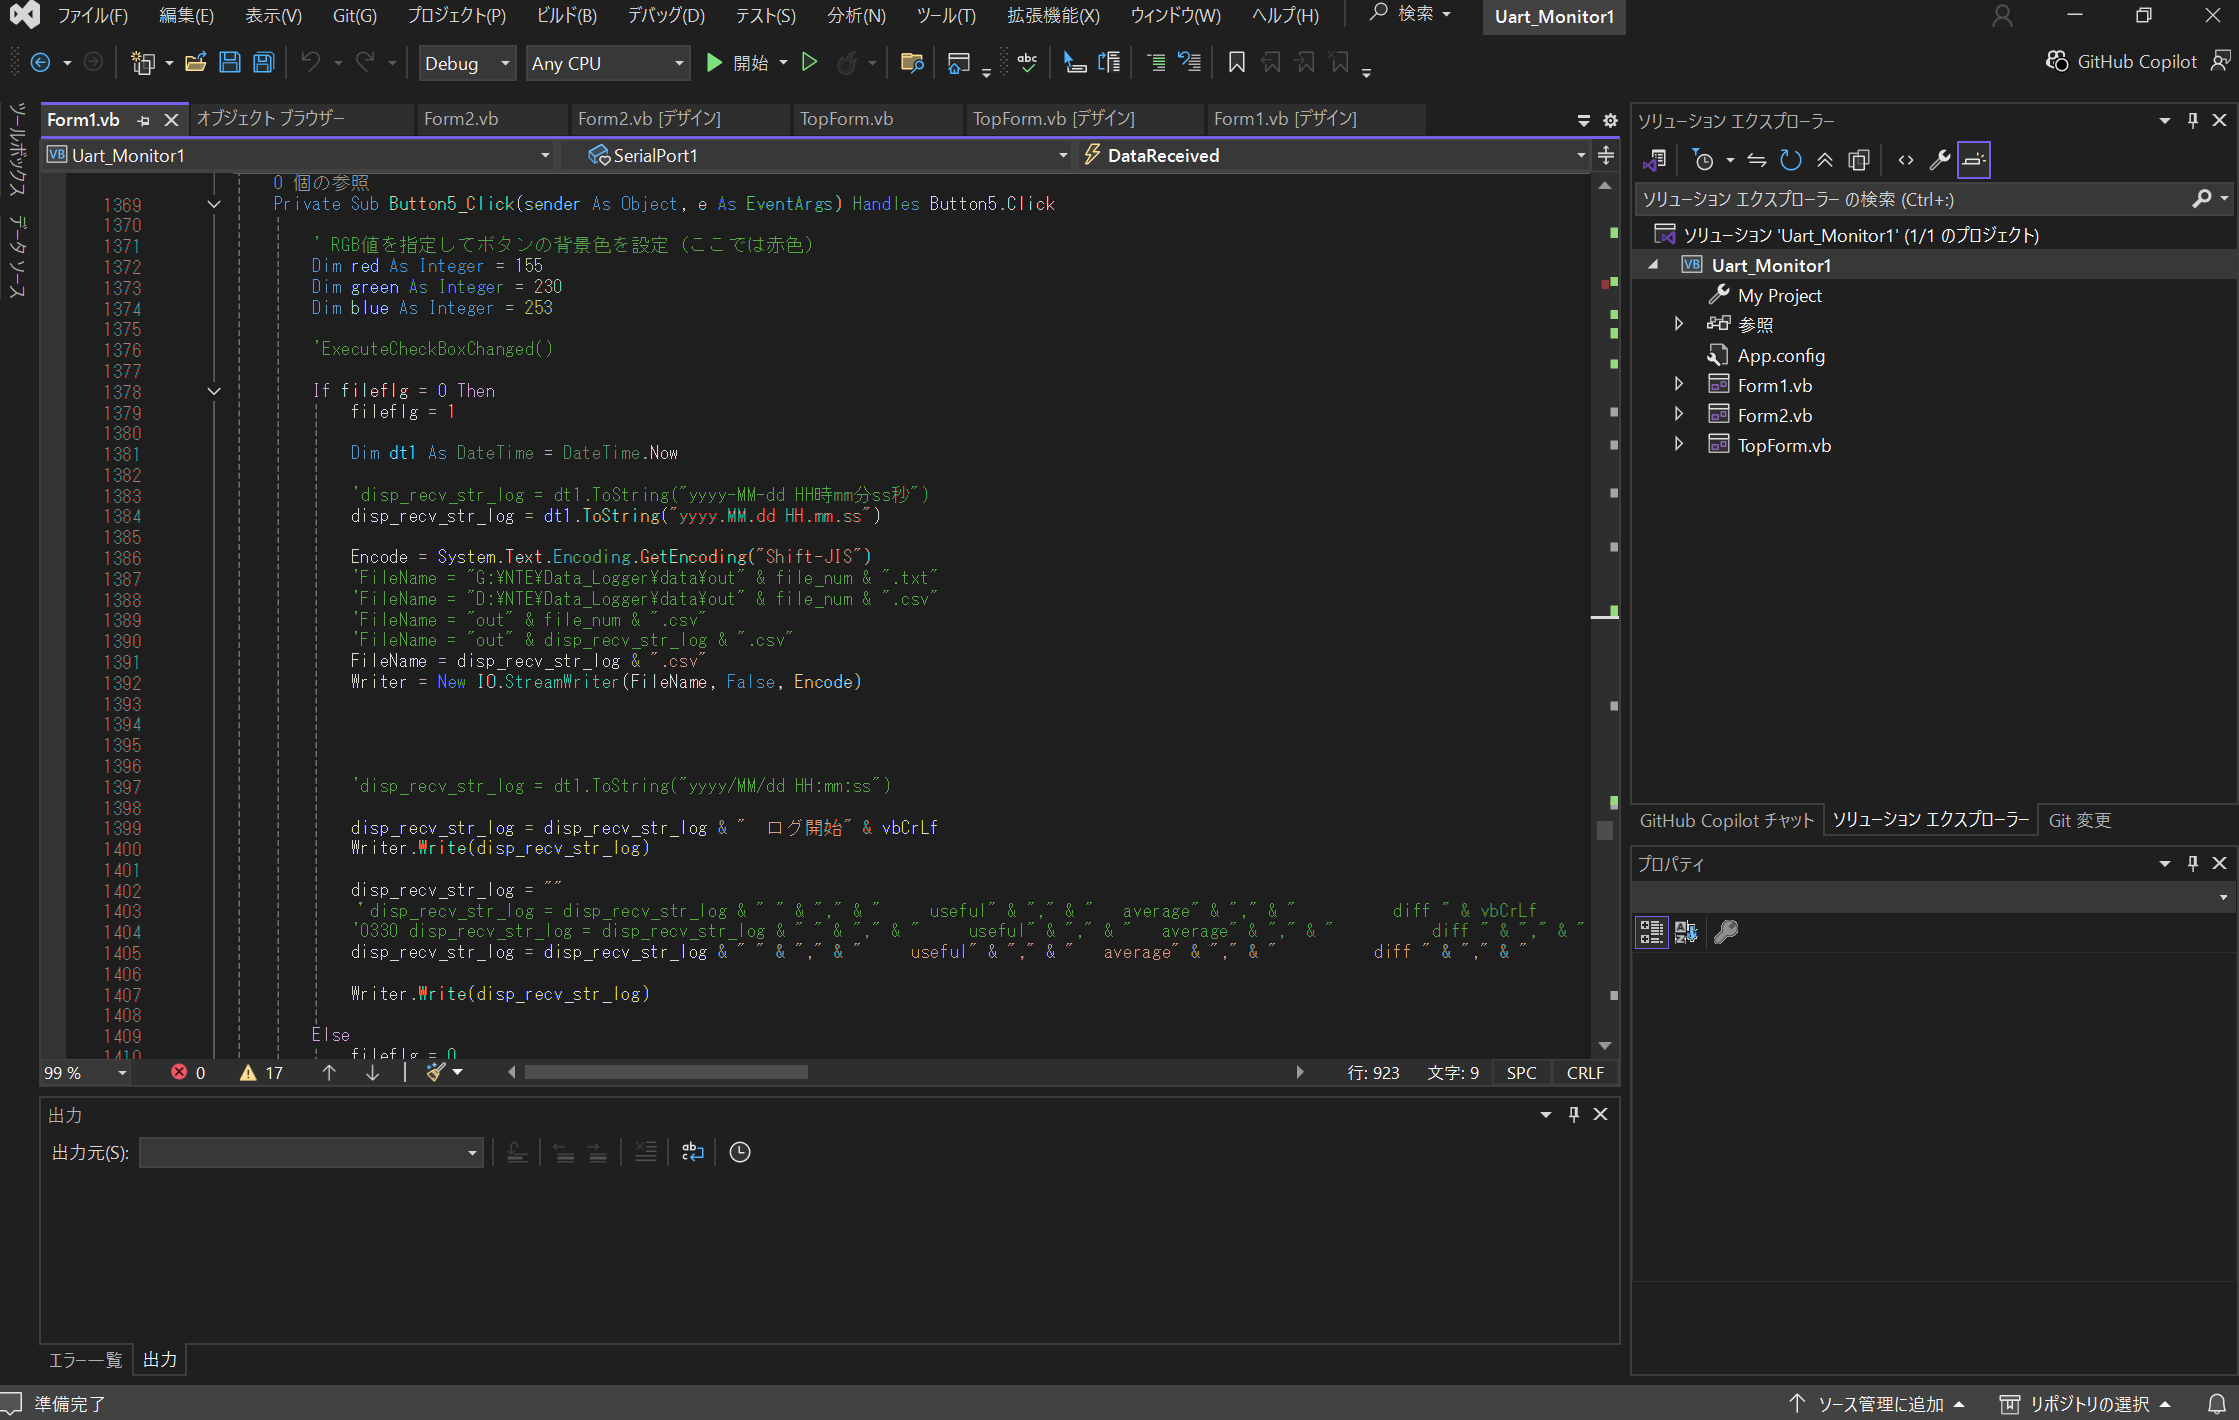This screenshot has width=2239, height=1420.
Task: Click the GitHub Copilot button
Action: tap(2122, 62)
